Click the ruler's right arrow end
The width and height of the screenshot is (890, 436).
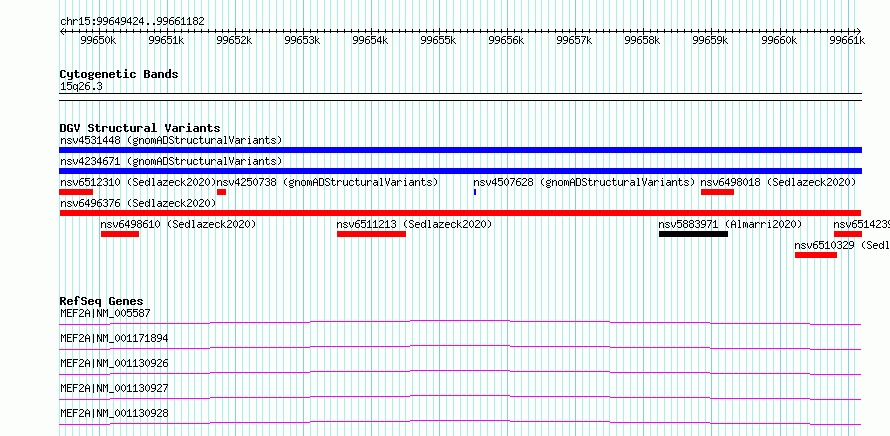click(859, 31)
